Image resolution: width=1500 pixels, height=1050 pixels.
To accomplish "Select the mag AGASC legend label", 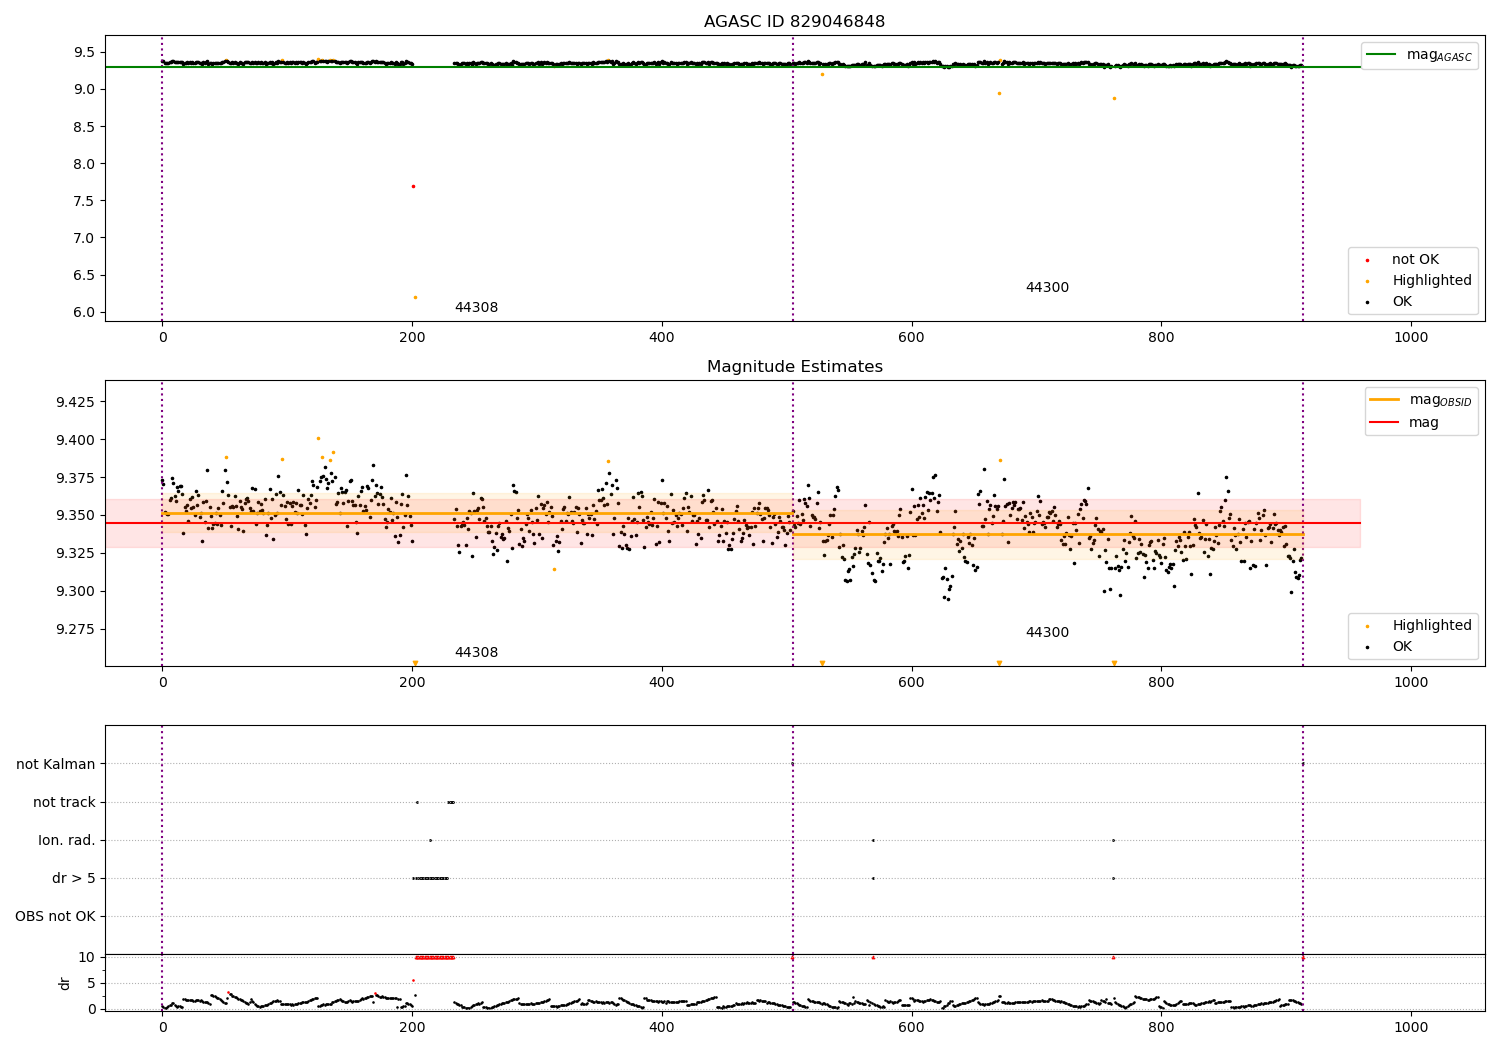I will [1439, 55].
